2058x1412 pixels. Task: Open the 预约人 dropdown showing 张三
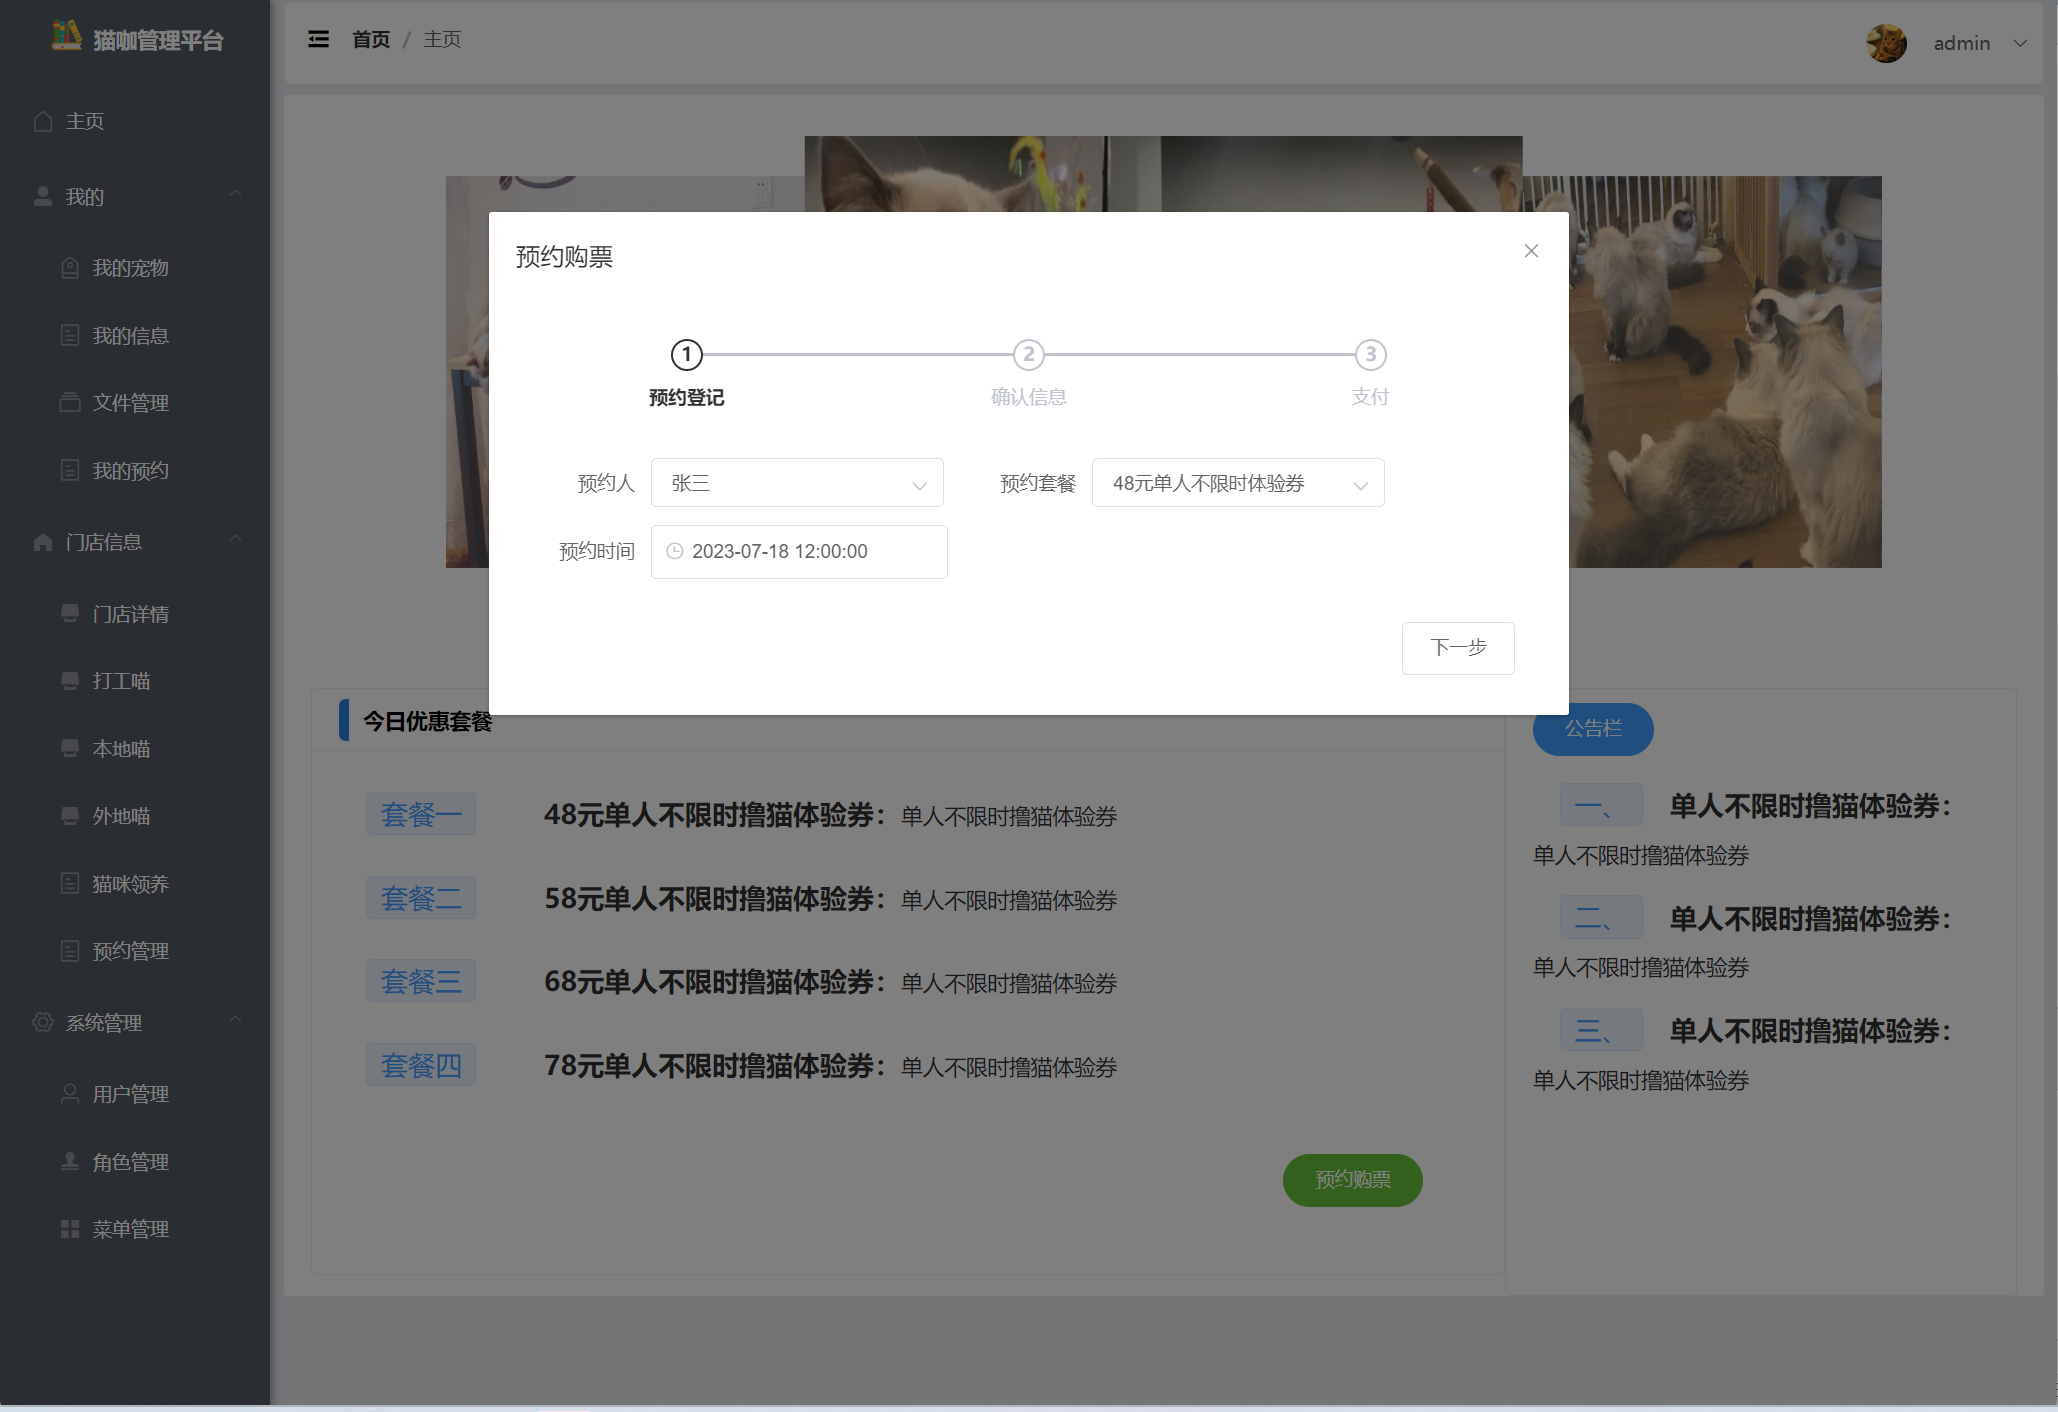click(x=797, y=483)
